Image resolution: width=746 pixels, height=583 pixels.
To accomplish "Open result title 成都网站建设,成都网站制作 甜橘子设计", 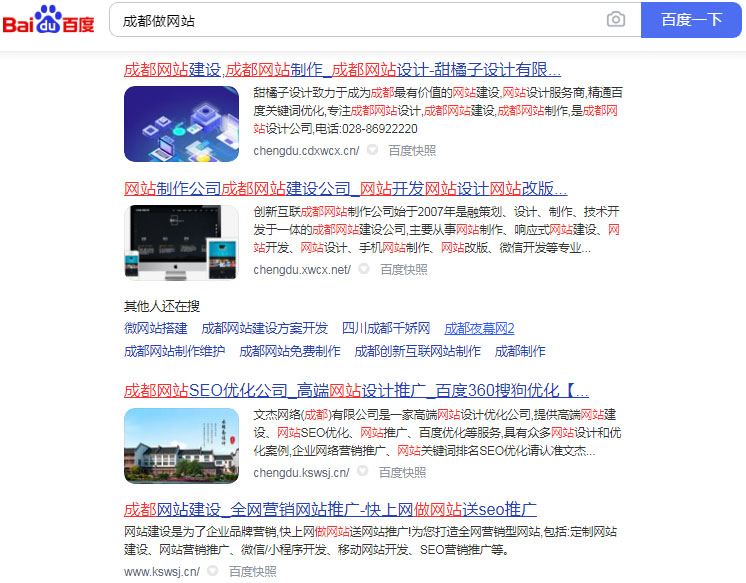I will (x=342, y=69).
